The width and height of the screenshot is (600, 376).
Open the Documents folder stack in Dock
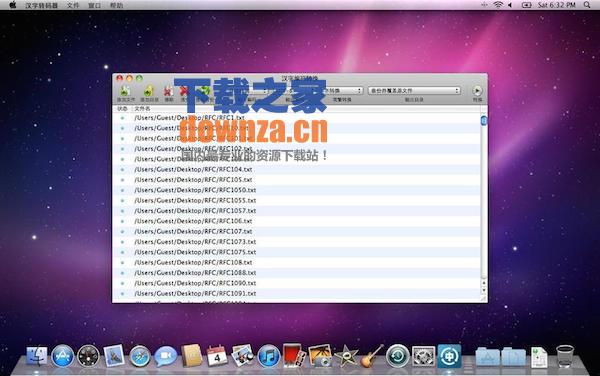pos(514,356)
